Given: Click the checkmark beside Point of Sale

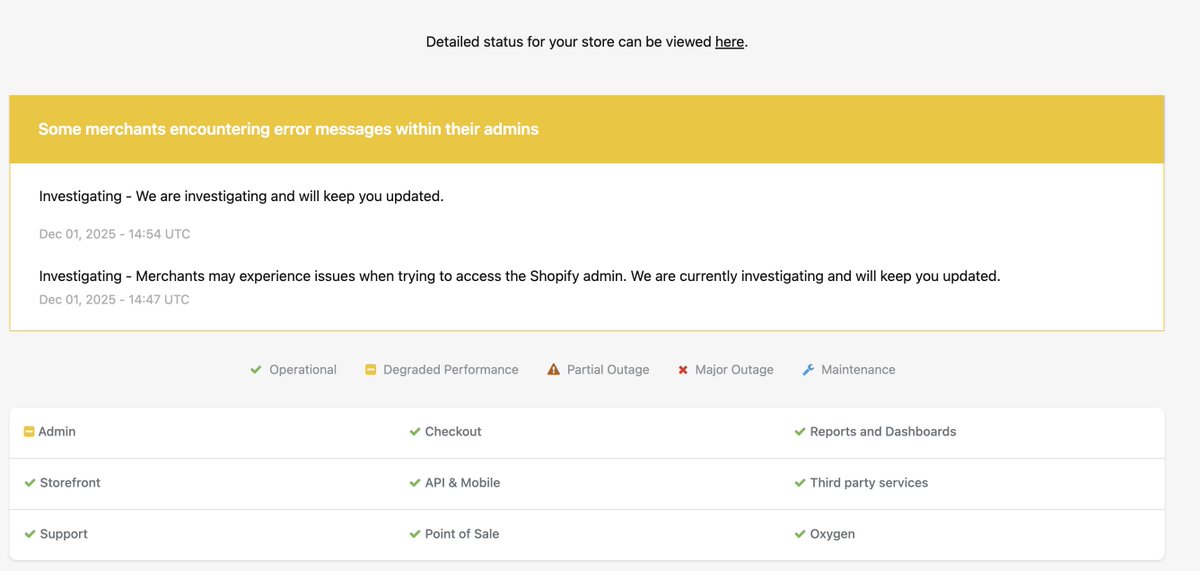Looking at the screenshot, I should pyautogui.click(x=415, y=534).
